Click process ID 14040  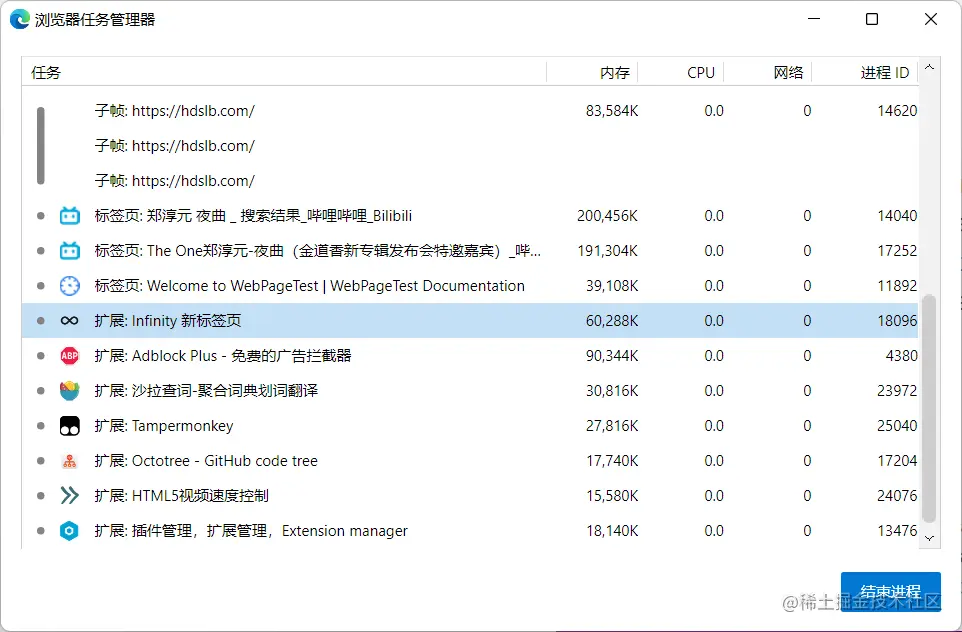tap(897, 216)
